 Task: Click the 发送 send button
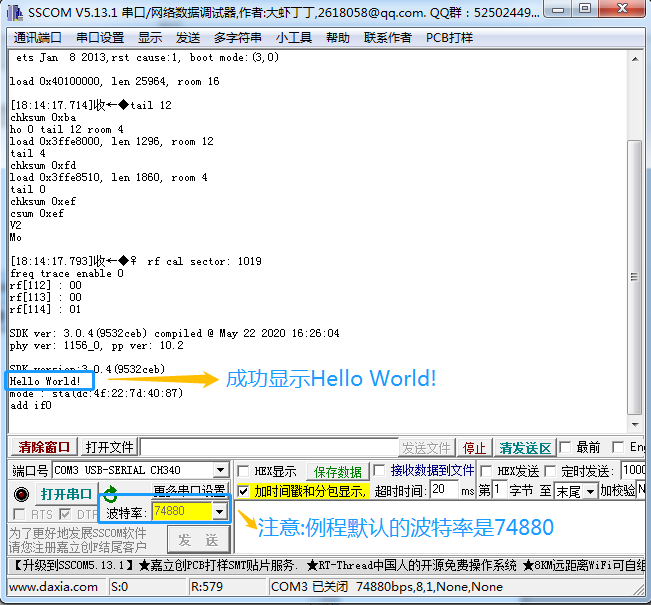[x=198, y=539]
